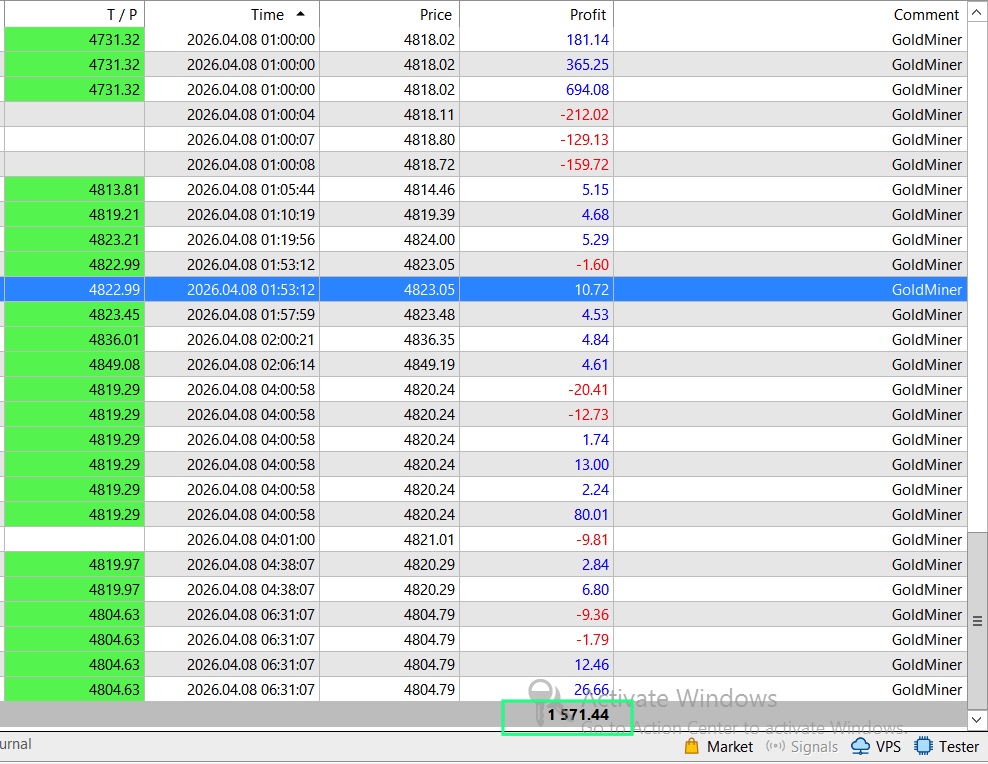Click the total profit value 1 571.44
988x764 pixels.
coord(567,716)
